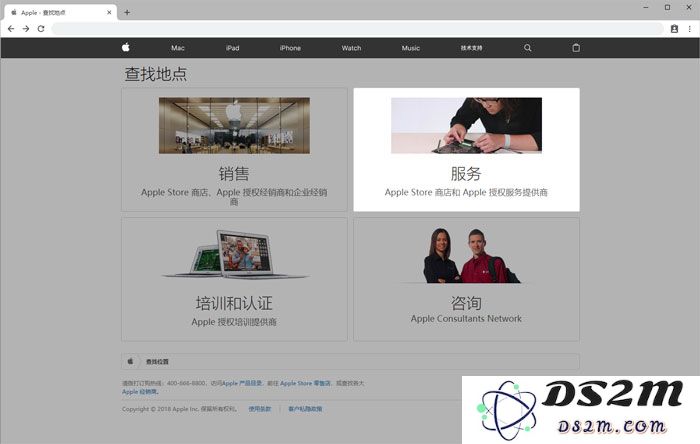Click Apple 授权培训提供商 text
Screen dimensions: 700x444
234,322
